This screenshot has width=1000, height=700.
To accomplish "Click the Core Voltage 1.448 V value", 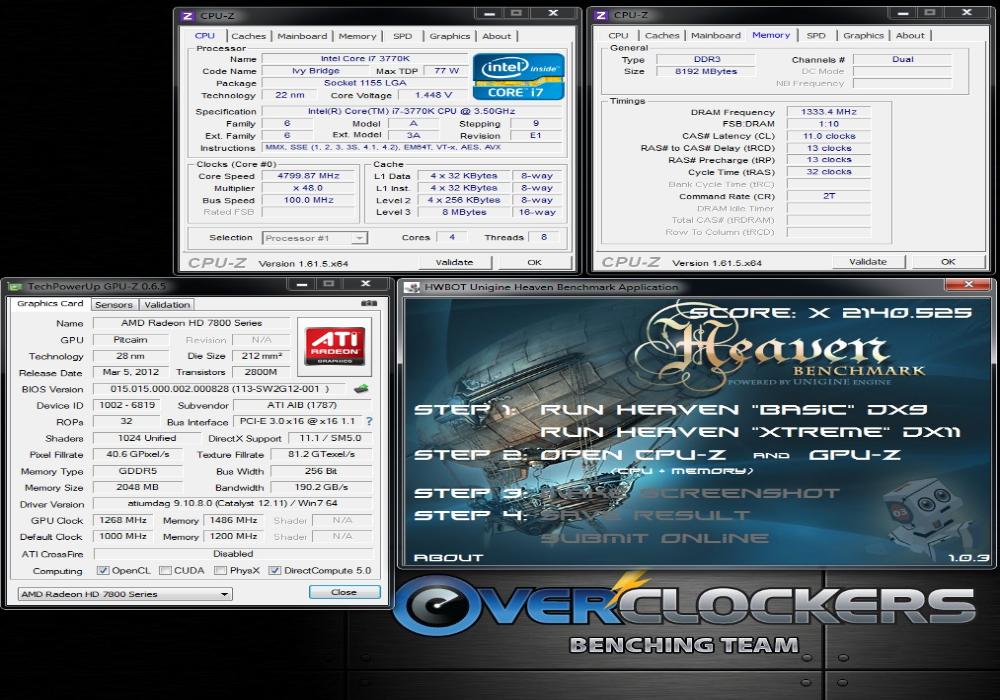I will [x=434, y=95].
